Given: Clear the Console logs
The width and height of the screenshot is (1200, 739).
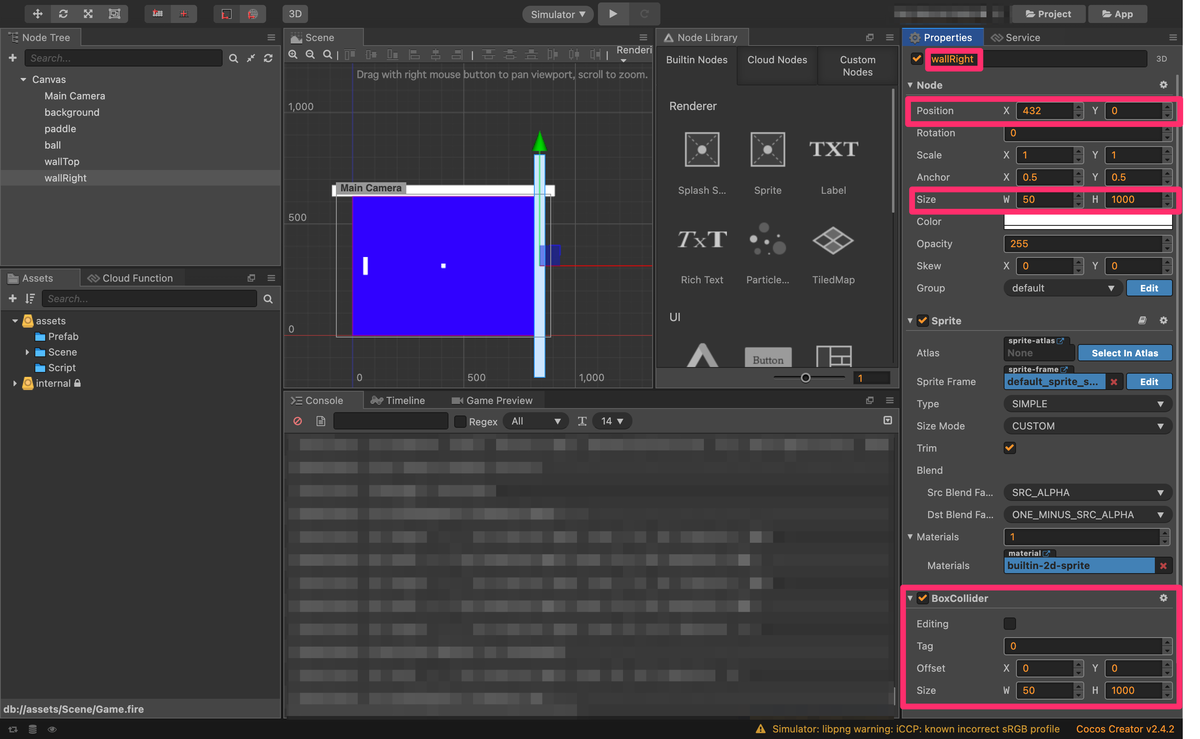Looking at the screenshot, I should point(297,422).
